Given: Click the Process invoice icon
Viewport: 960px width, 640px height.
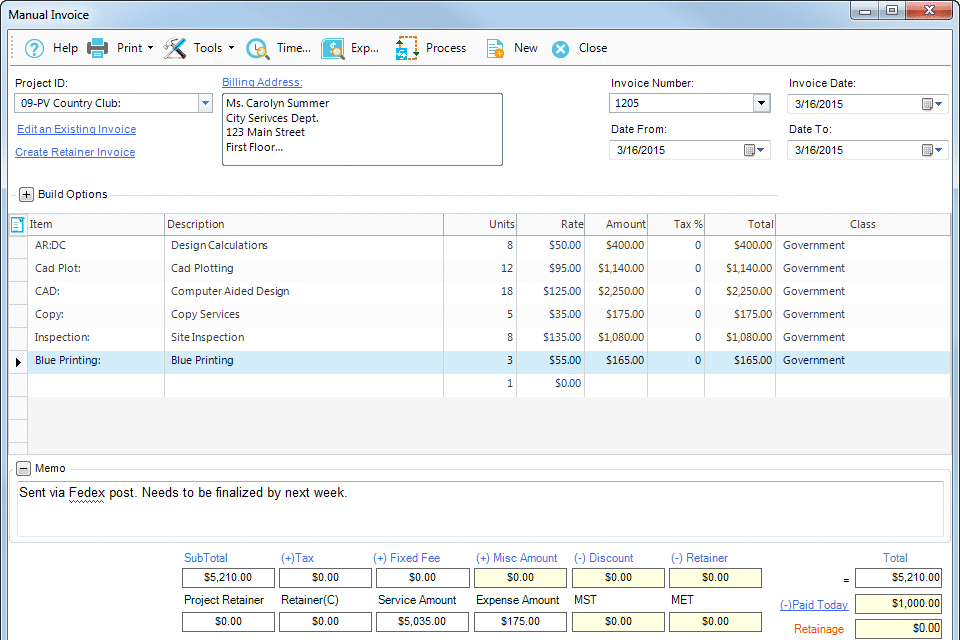Looking at the screenshot, I should click(407, 48).
